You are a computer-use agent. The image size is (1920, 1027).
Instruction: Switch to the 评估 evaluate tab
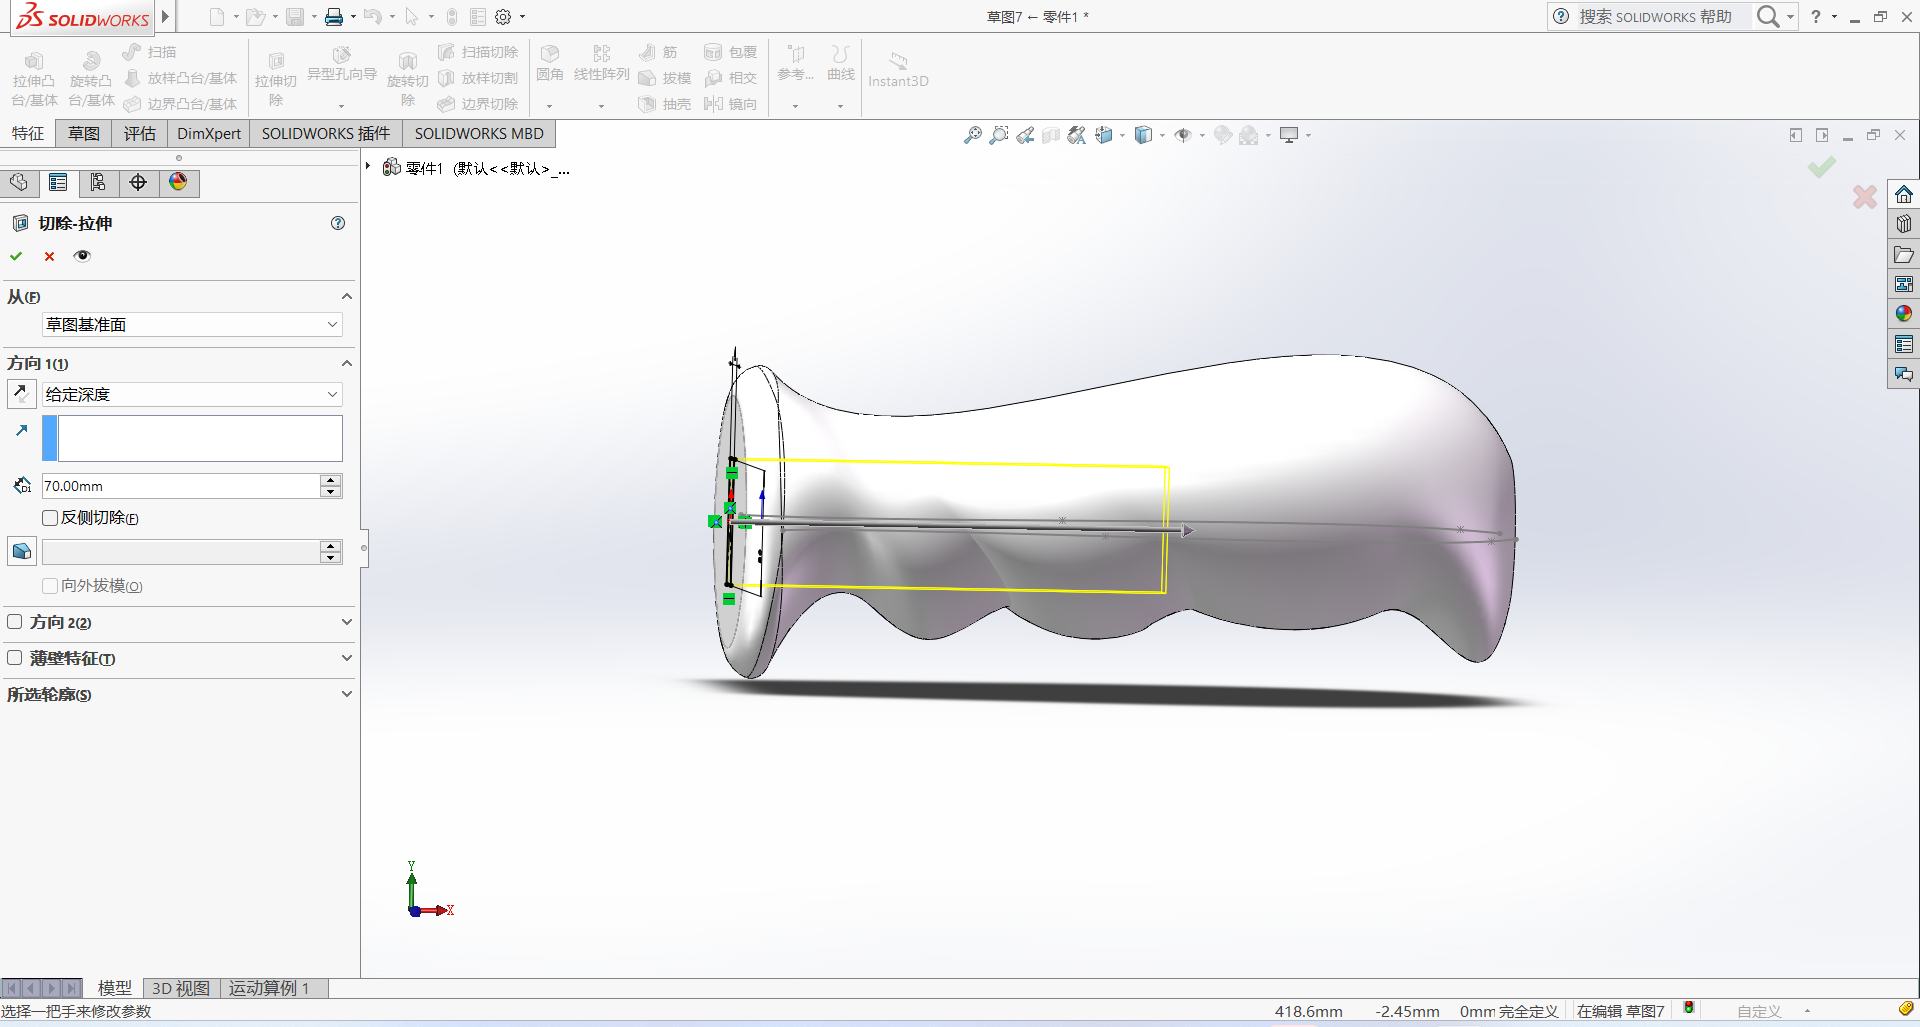140,134
